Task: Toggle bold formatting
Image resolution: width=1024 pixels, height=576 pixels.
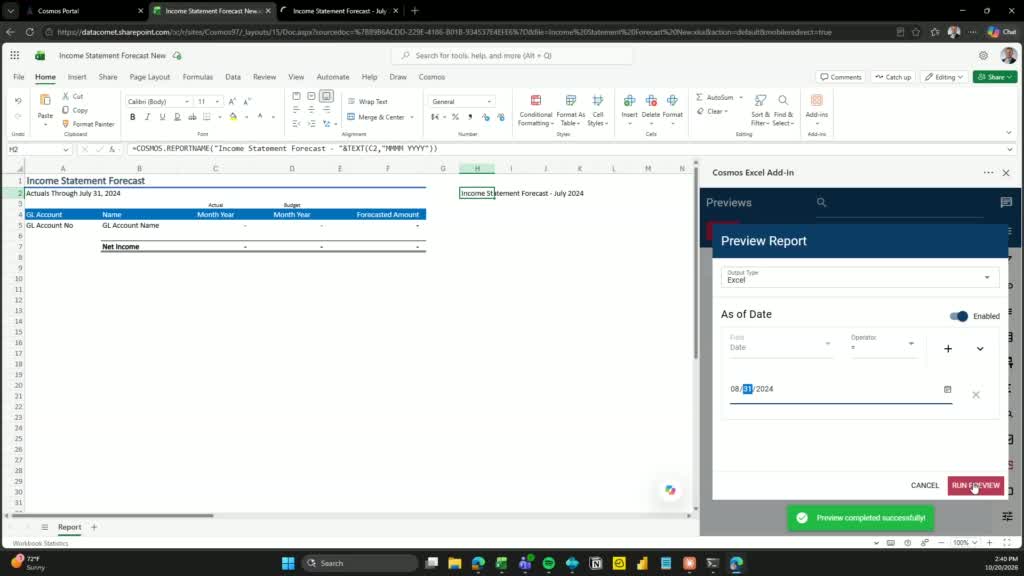Action: (133, 117)
